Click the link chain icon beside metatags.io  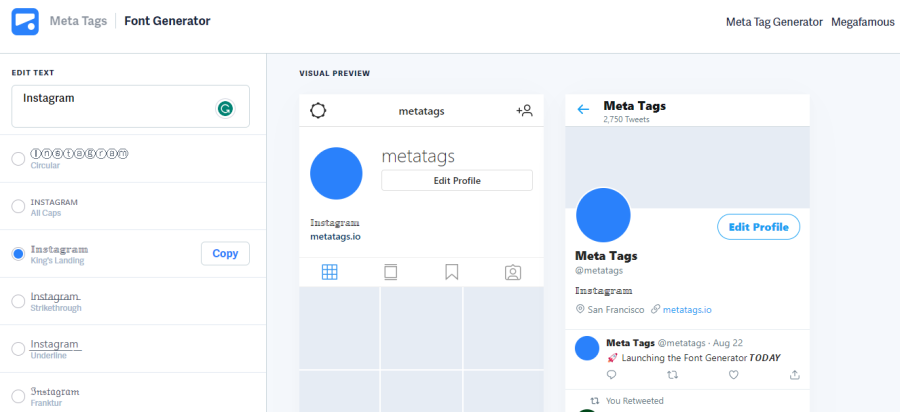click(x=655, y=309)
